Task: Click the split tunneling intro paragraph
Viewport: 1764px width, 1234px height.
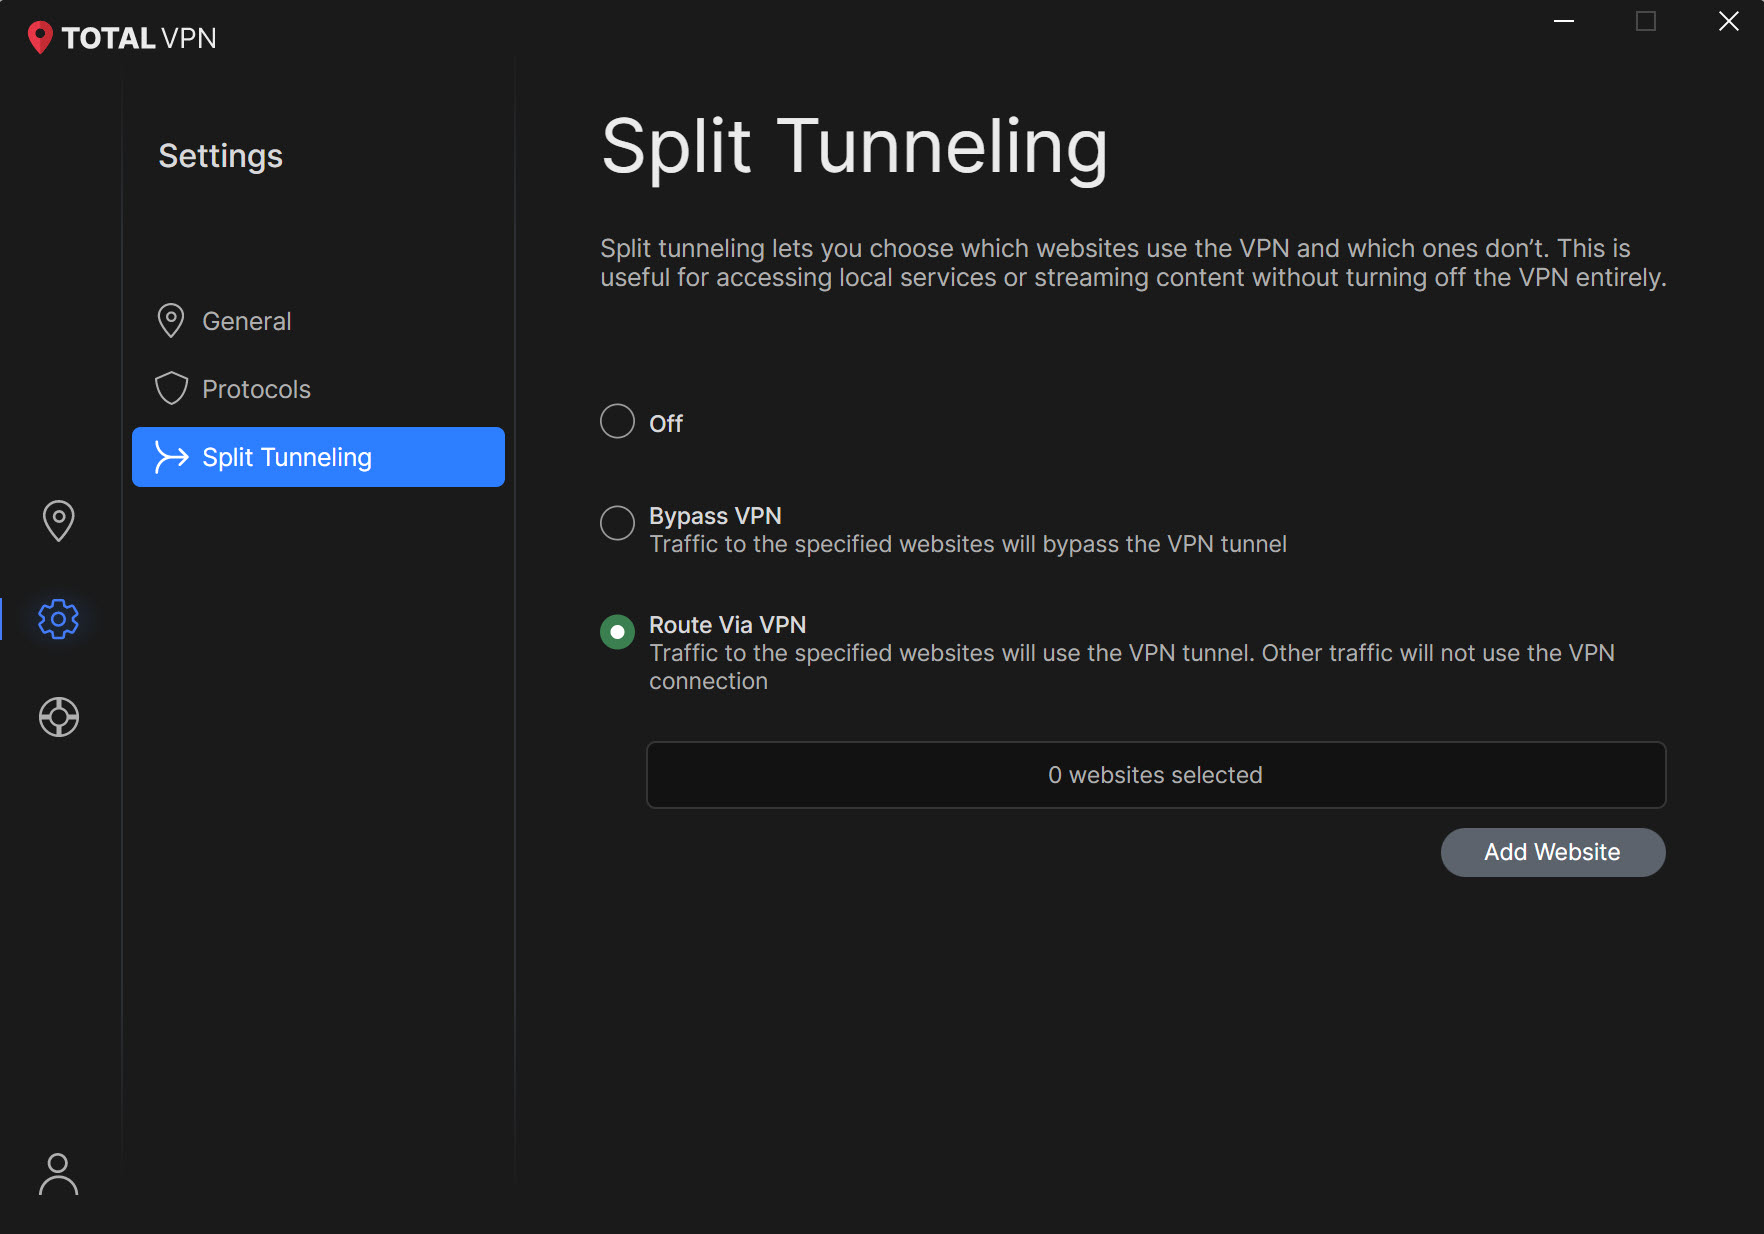Action: pos(1133,263)
